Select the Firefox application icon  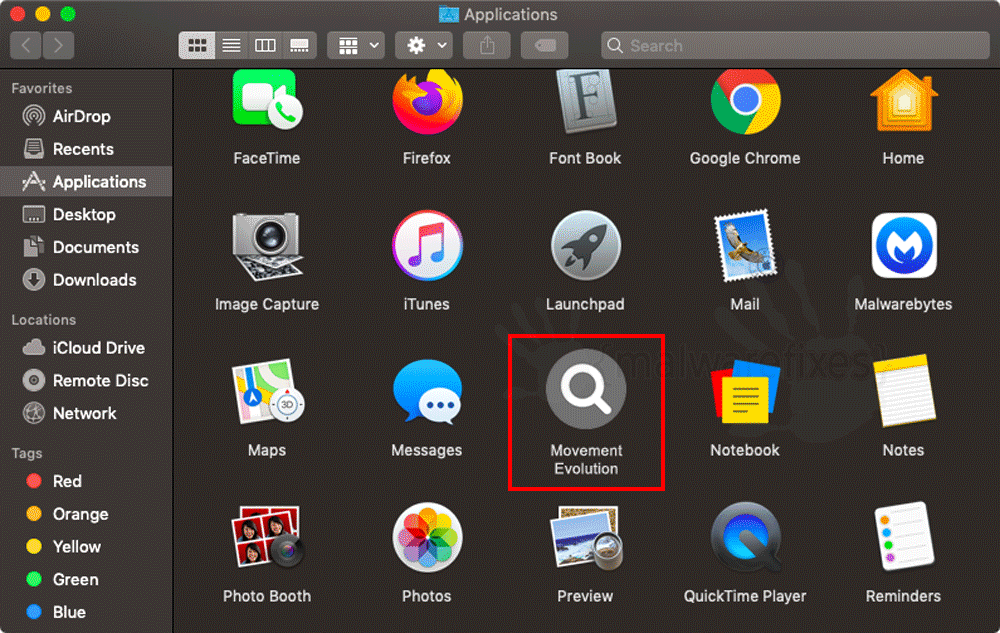click(x=427, y=101)
